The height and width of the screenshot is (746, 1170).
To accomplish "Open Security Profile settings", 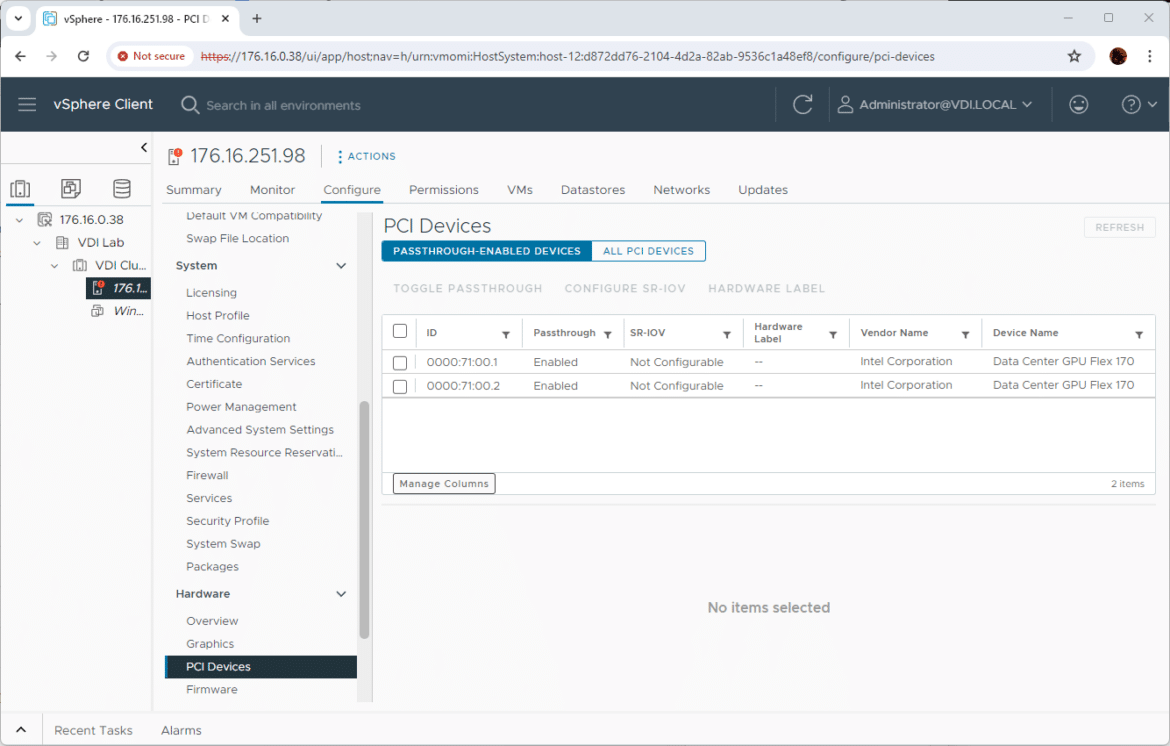I will [x=228, y=521].
